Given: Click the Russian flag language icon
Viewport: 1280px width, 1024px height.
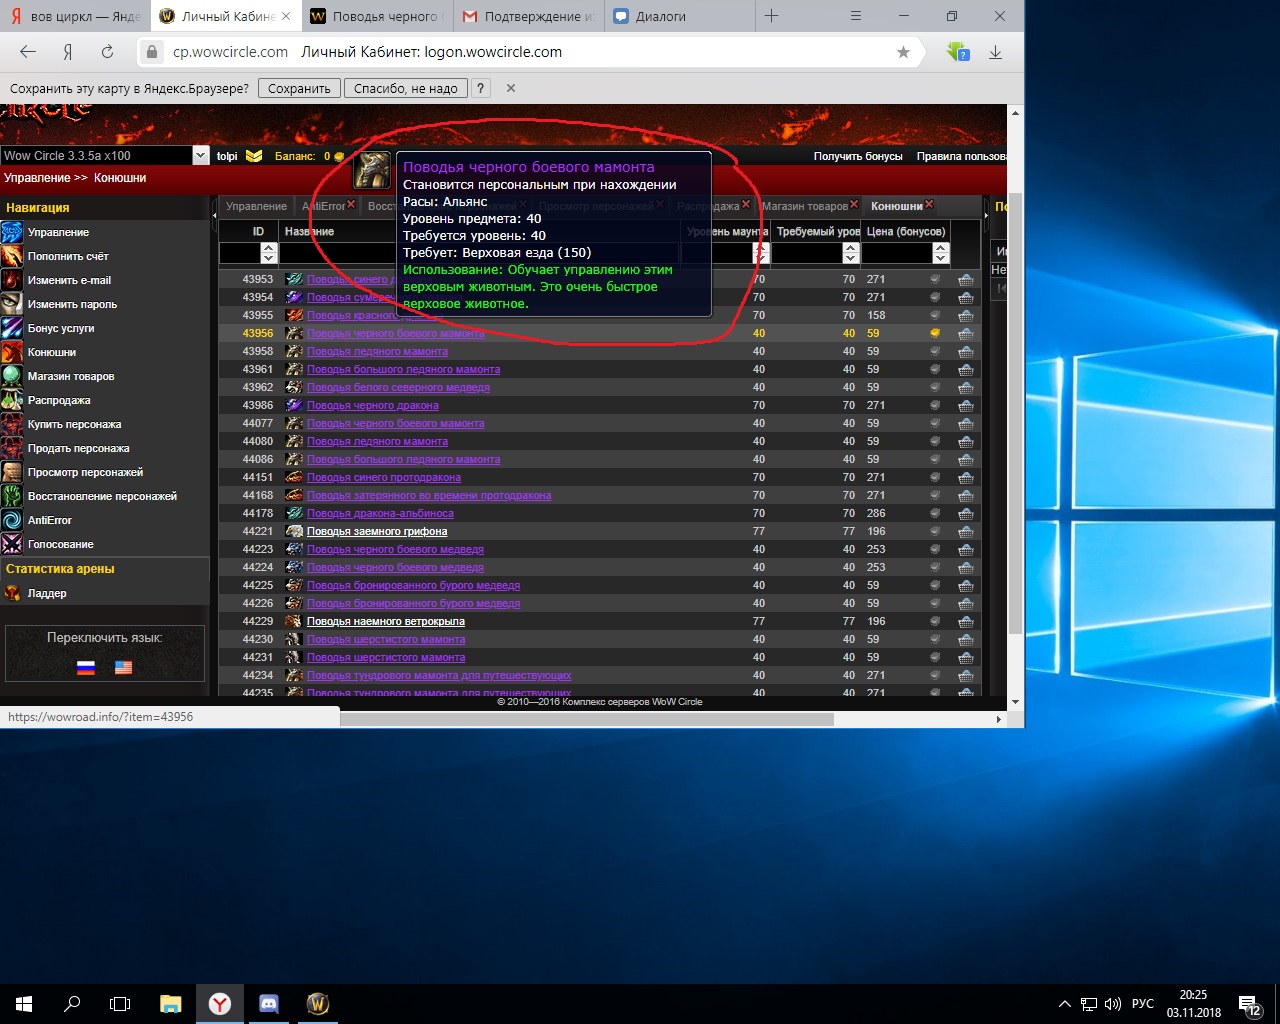Looking at the screenshot, I should pos(86,667).
